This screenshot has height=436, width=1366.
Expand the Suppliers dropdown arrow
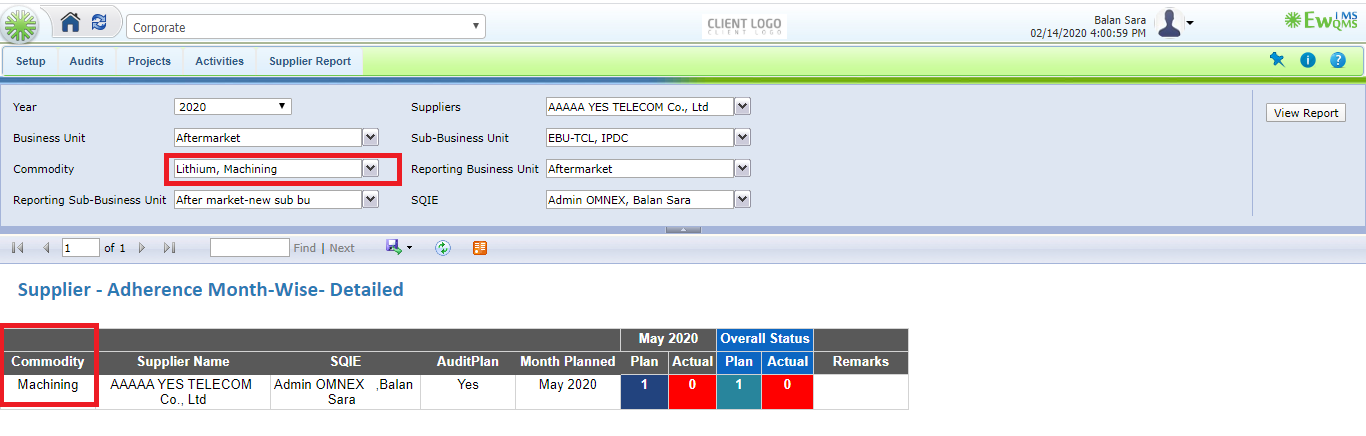click(742, 106)
